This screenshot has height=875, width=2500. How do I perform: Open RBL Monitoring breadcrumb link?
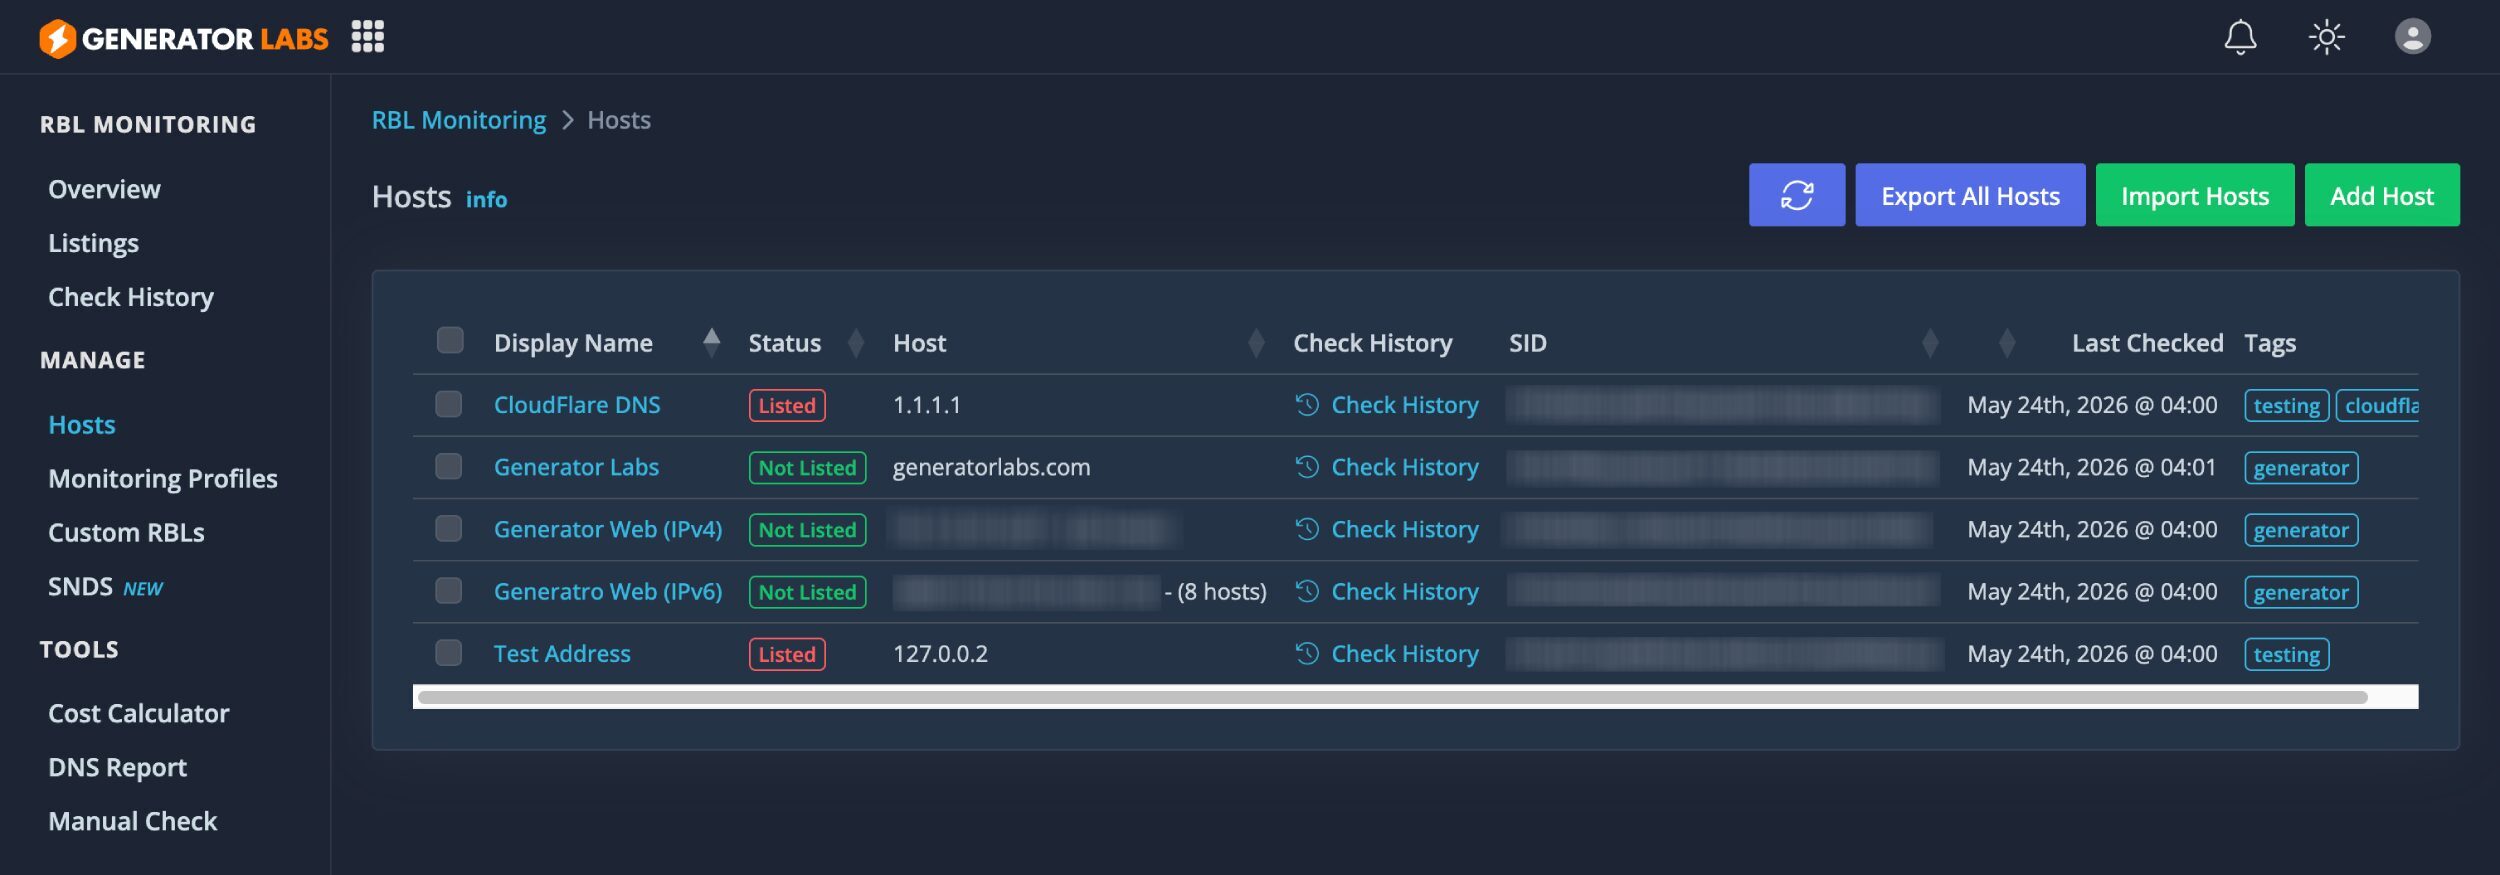459,120
